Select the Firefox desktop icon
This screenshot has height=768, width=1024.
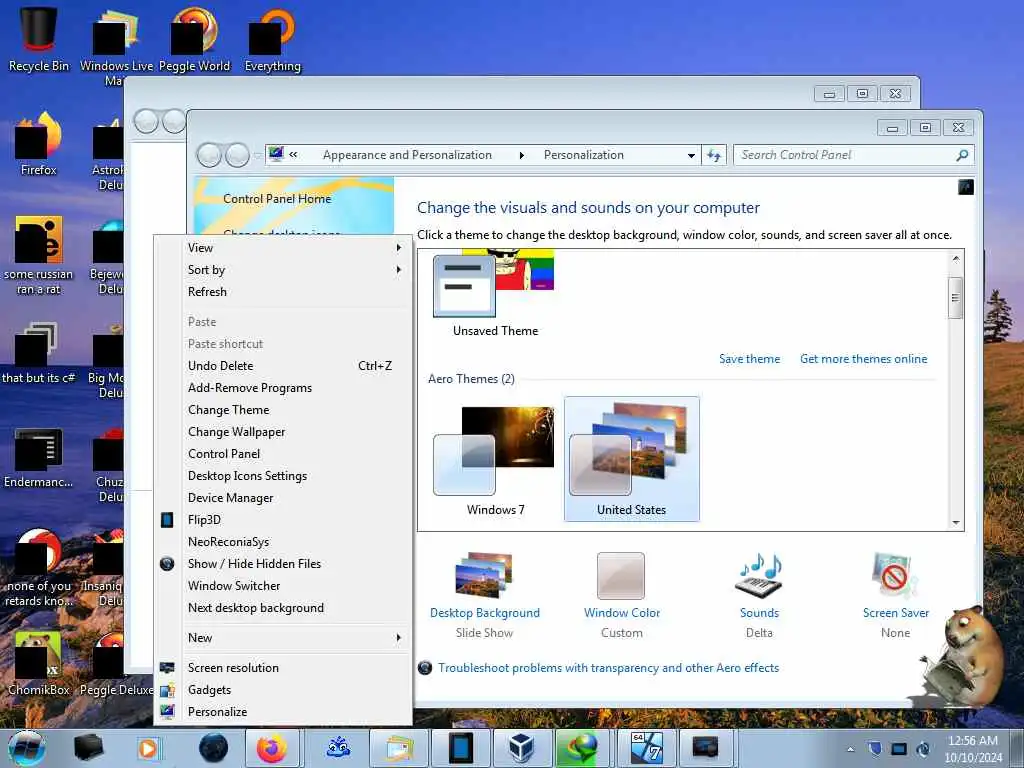click(39, 144)
